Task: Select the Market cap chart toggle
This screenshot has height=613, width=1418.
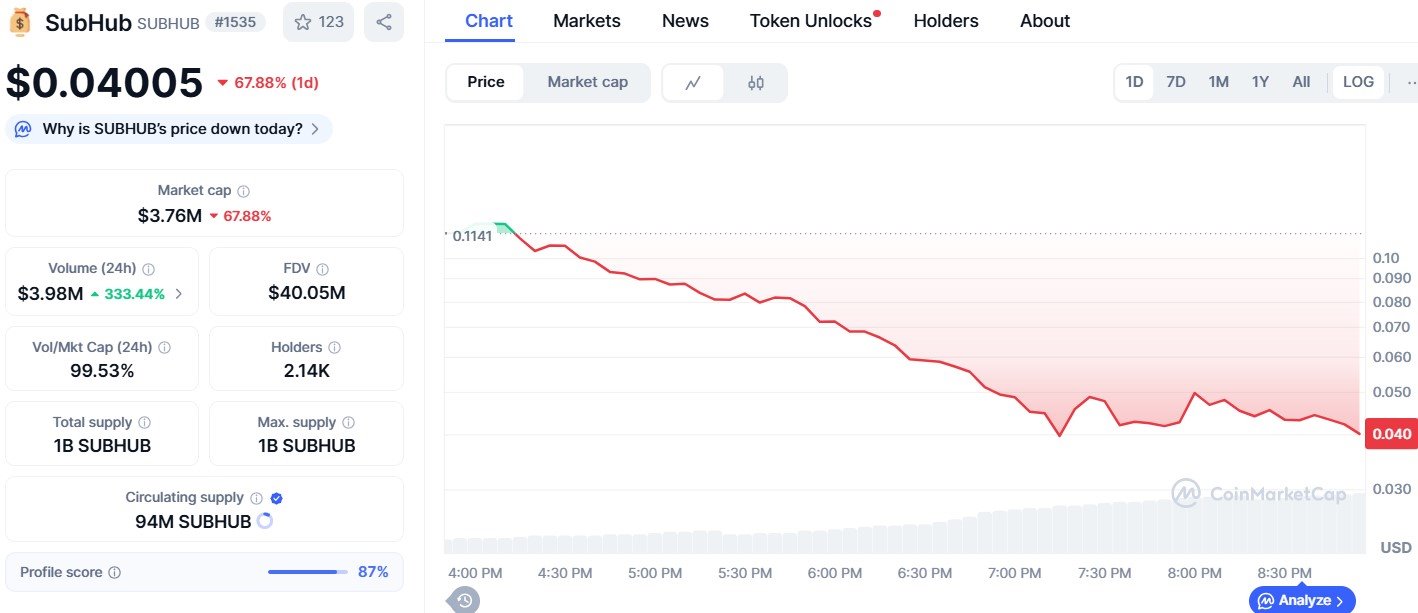Action: [587, 82]
